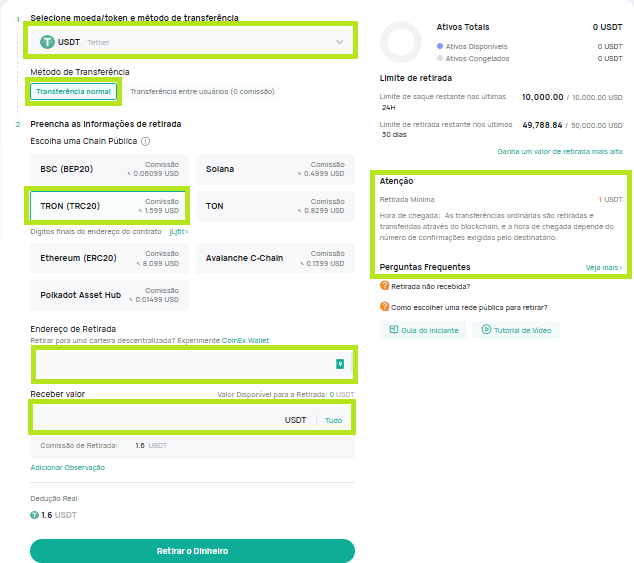Image resolution: width=634 pixels, height=563 pixels.
Task: Open the Tutorial de Vídeo button
Action: (x=516, y=330)
